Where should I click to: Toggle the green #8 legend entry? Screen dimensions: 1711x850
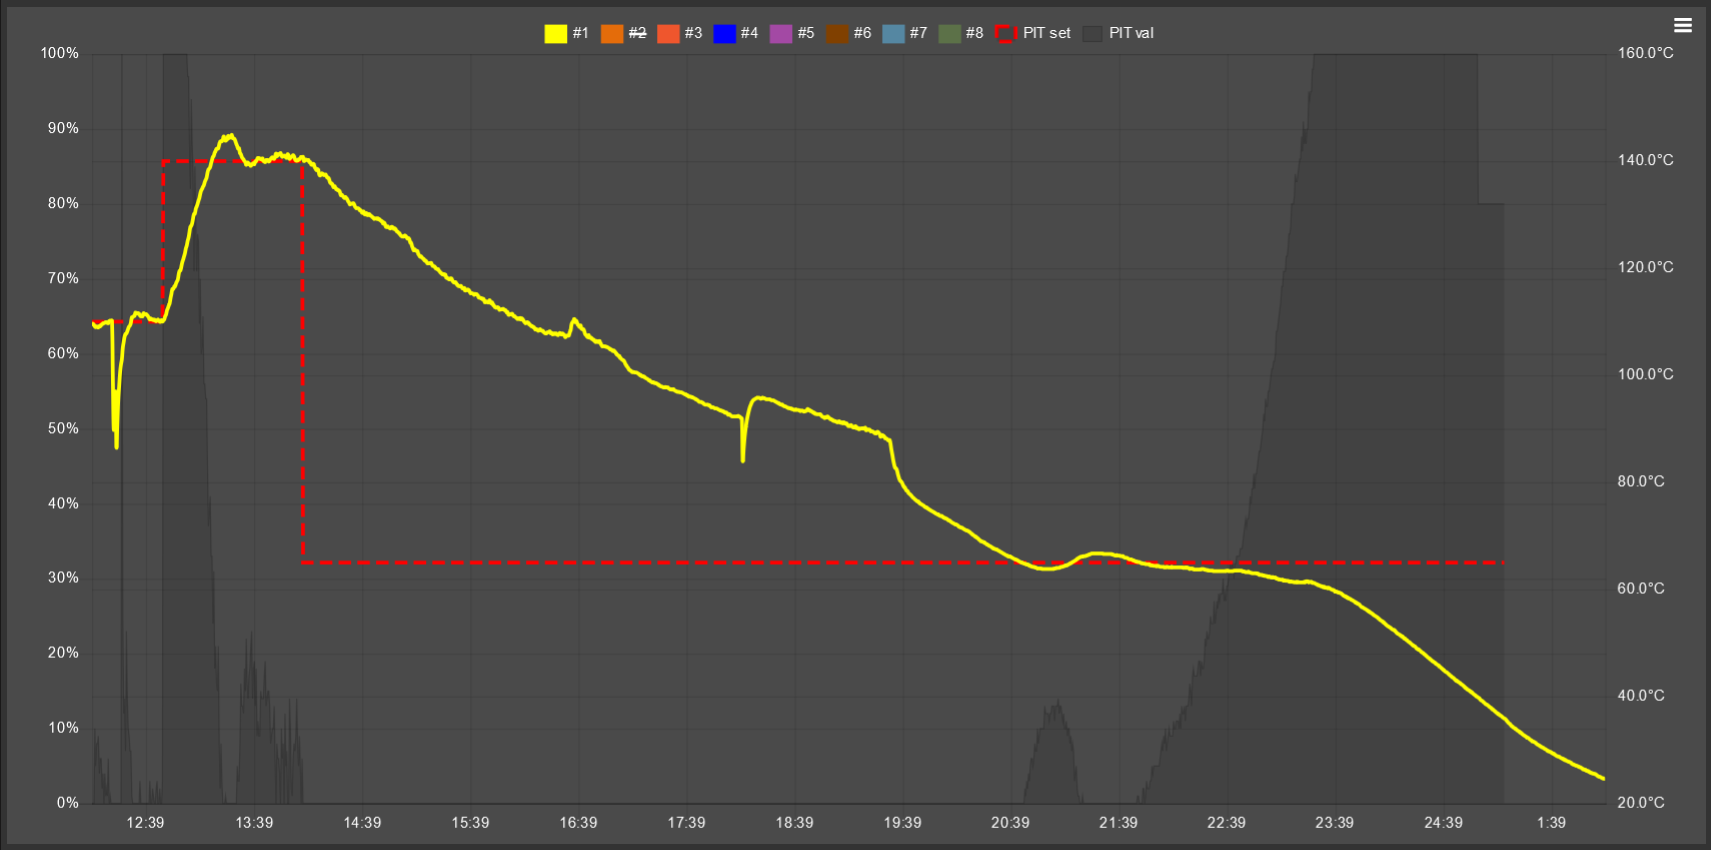click(961, 33)
